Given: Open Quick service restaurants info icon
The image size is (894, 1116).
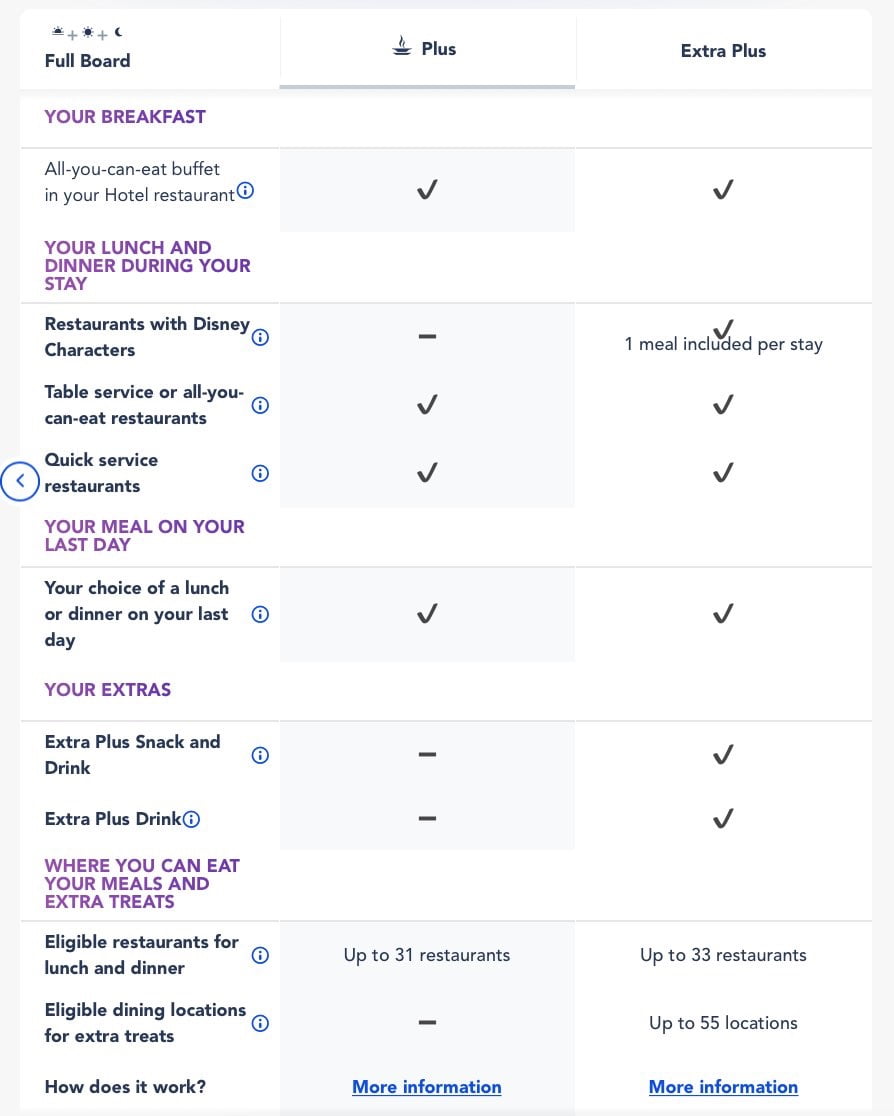Looking at the screenshot, I should (260, 473).
